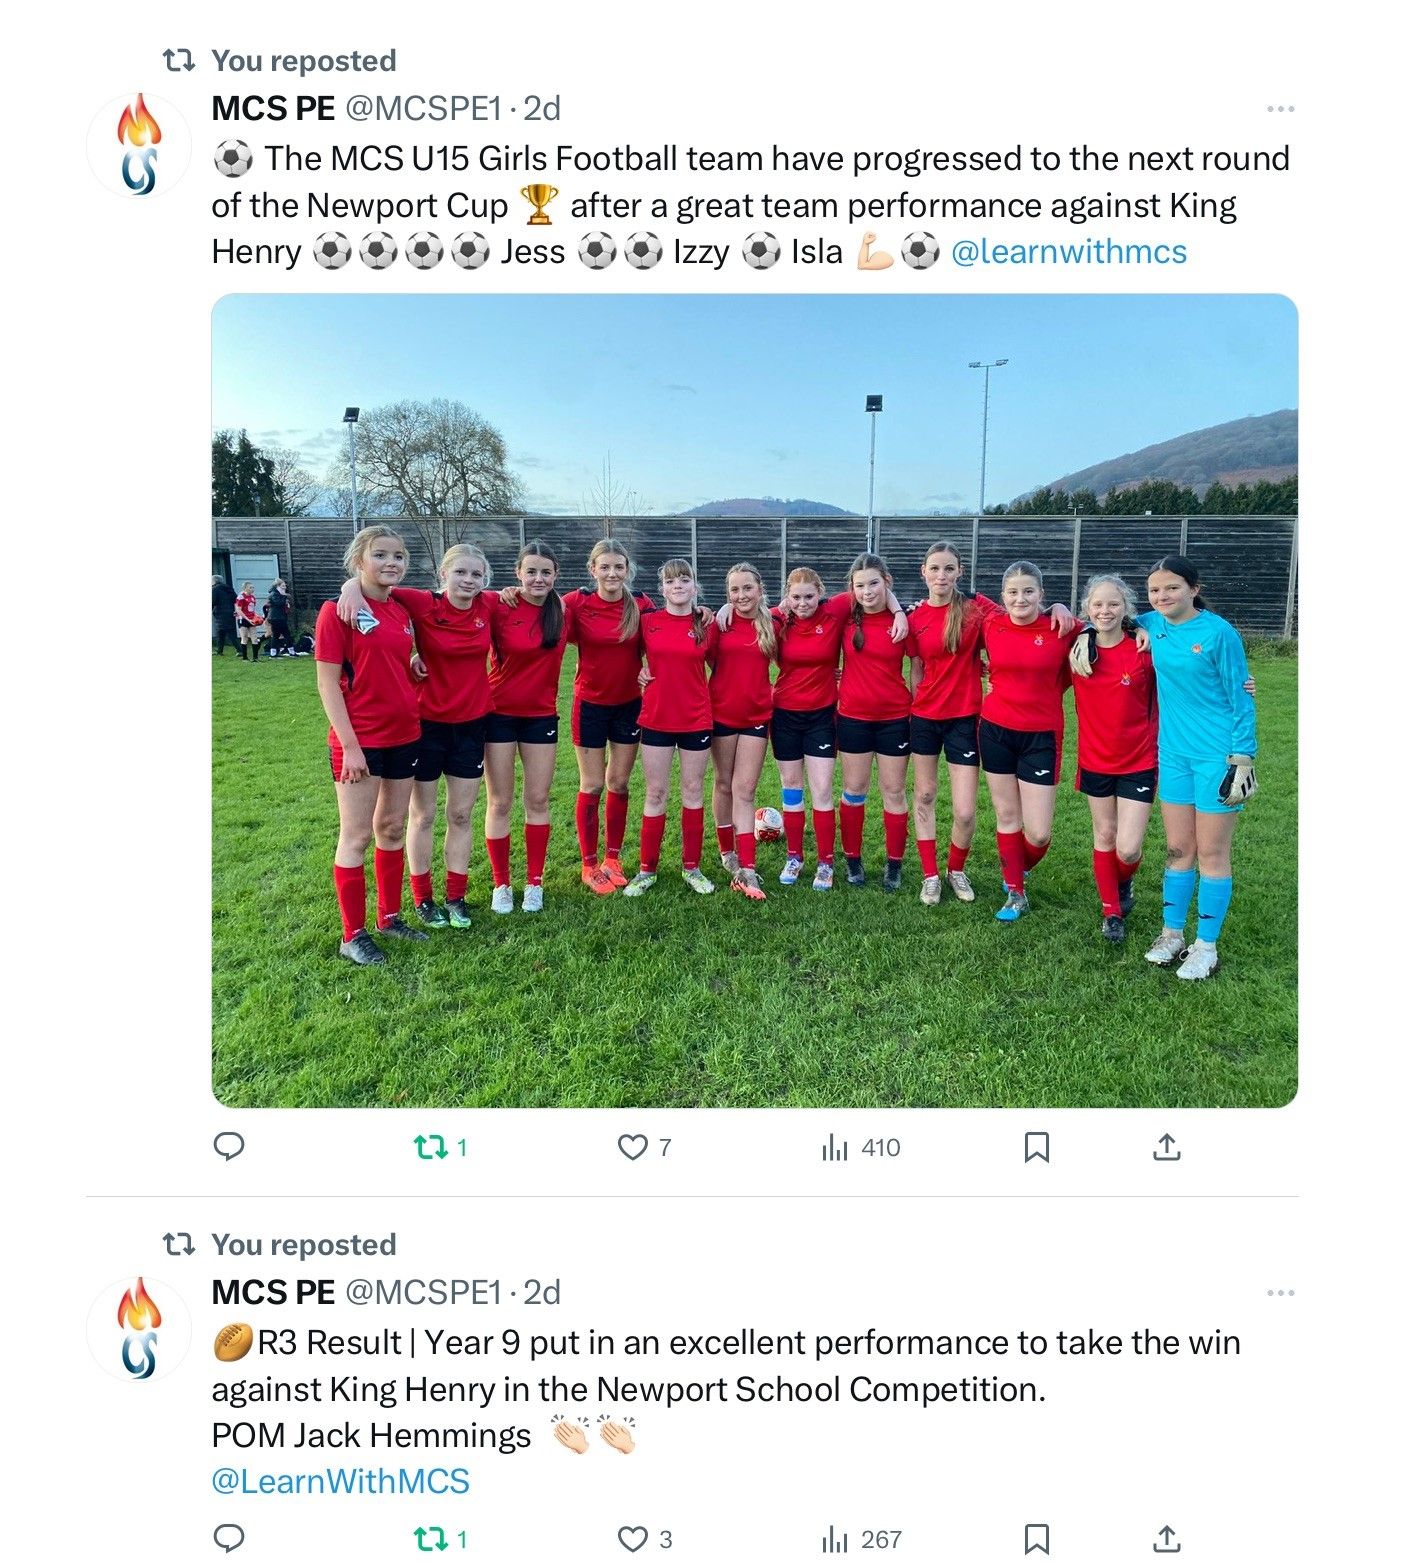This screenshot has height=1562, width=1406.
Task: Open MCS PE avatar on football post
Action: [139, 145]
